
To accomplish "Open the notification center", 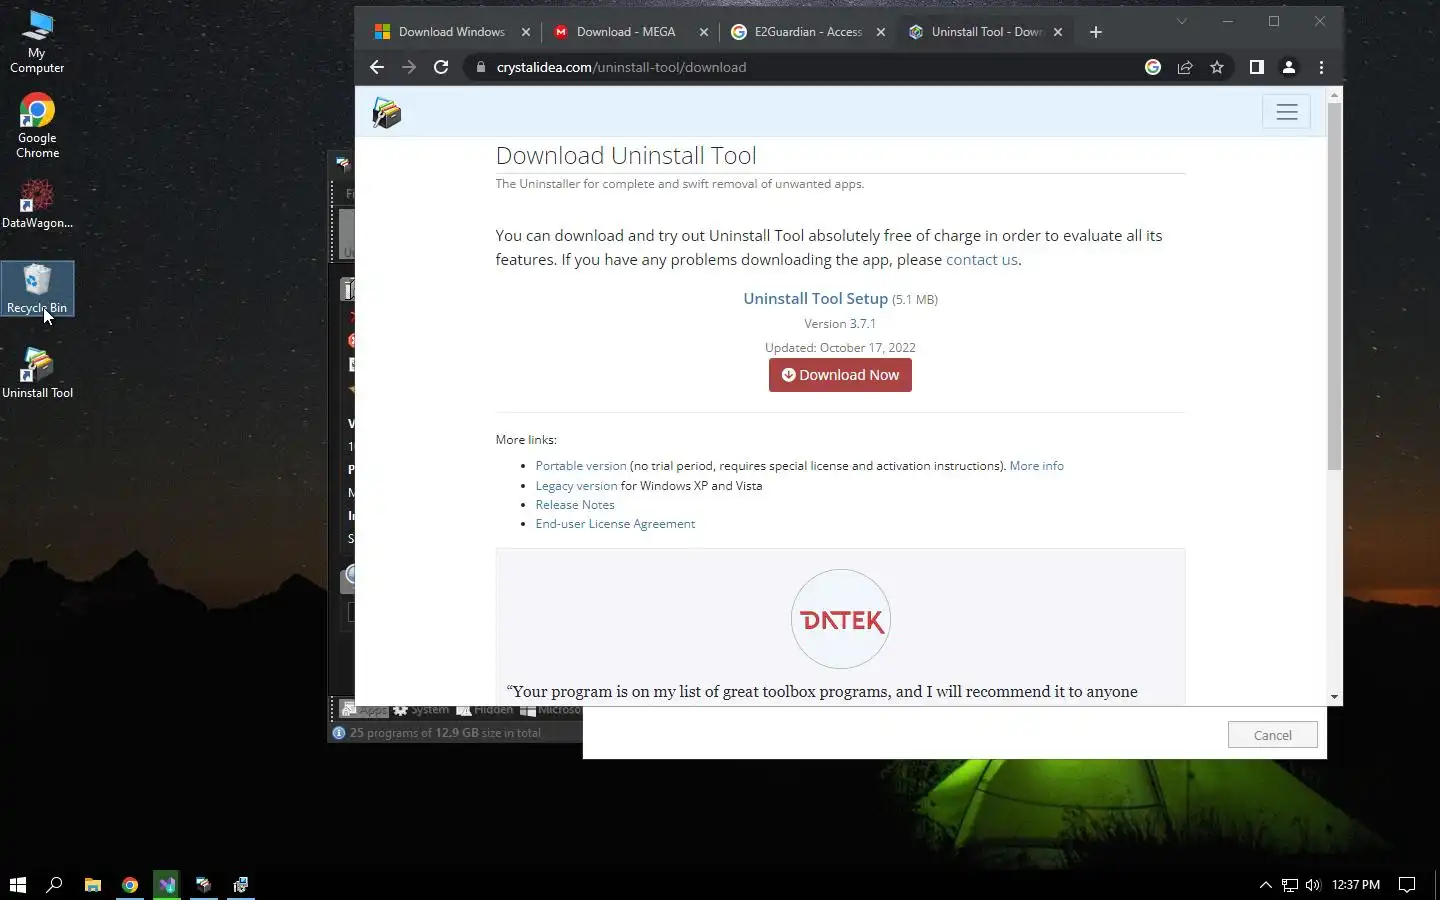I will tap(1407, 885).
